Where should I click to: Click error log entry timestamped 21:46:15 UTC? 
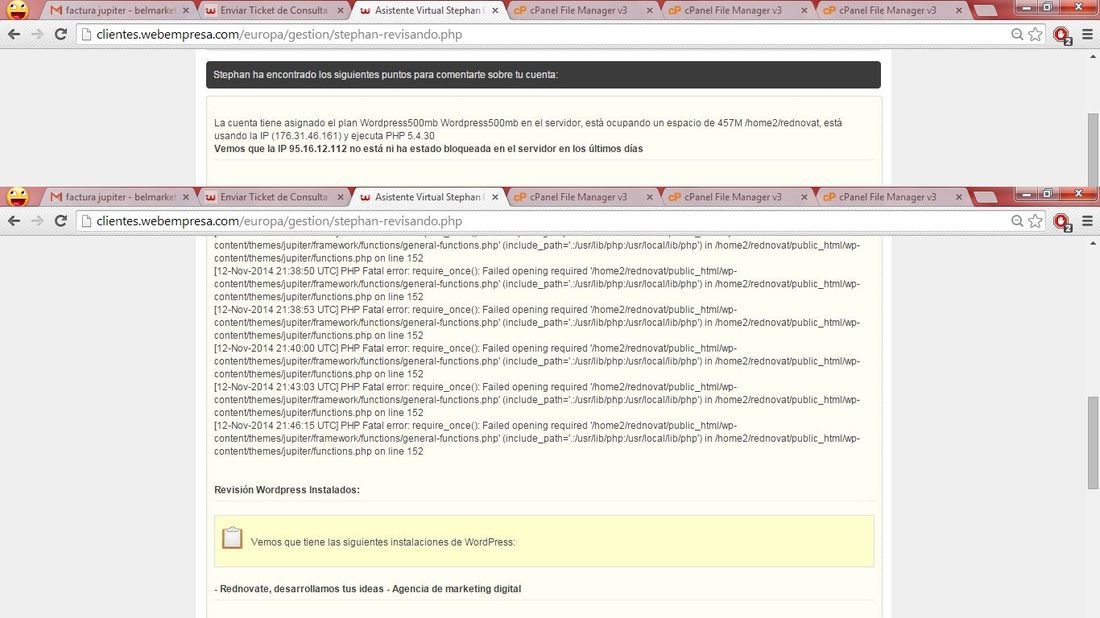tap(537, 438)
